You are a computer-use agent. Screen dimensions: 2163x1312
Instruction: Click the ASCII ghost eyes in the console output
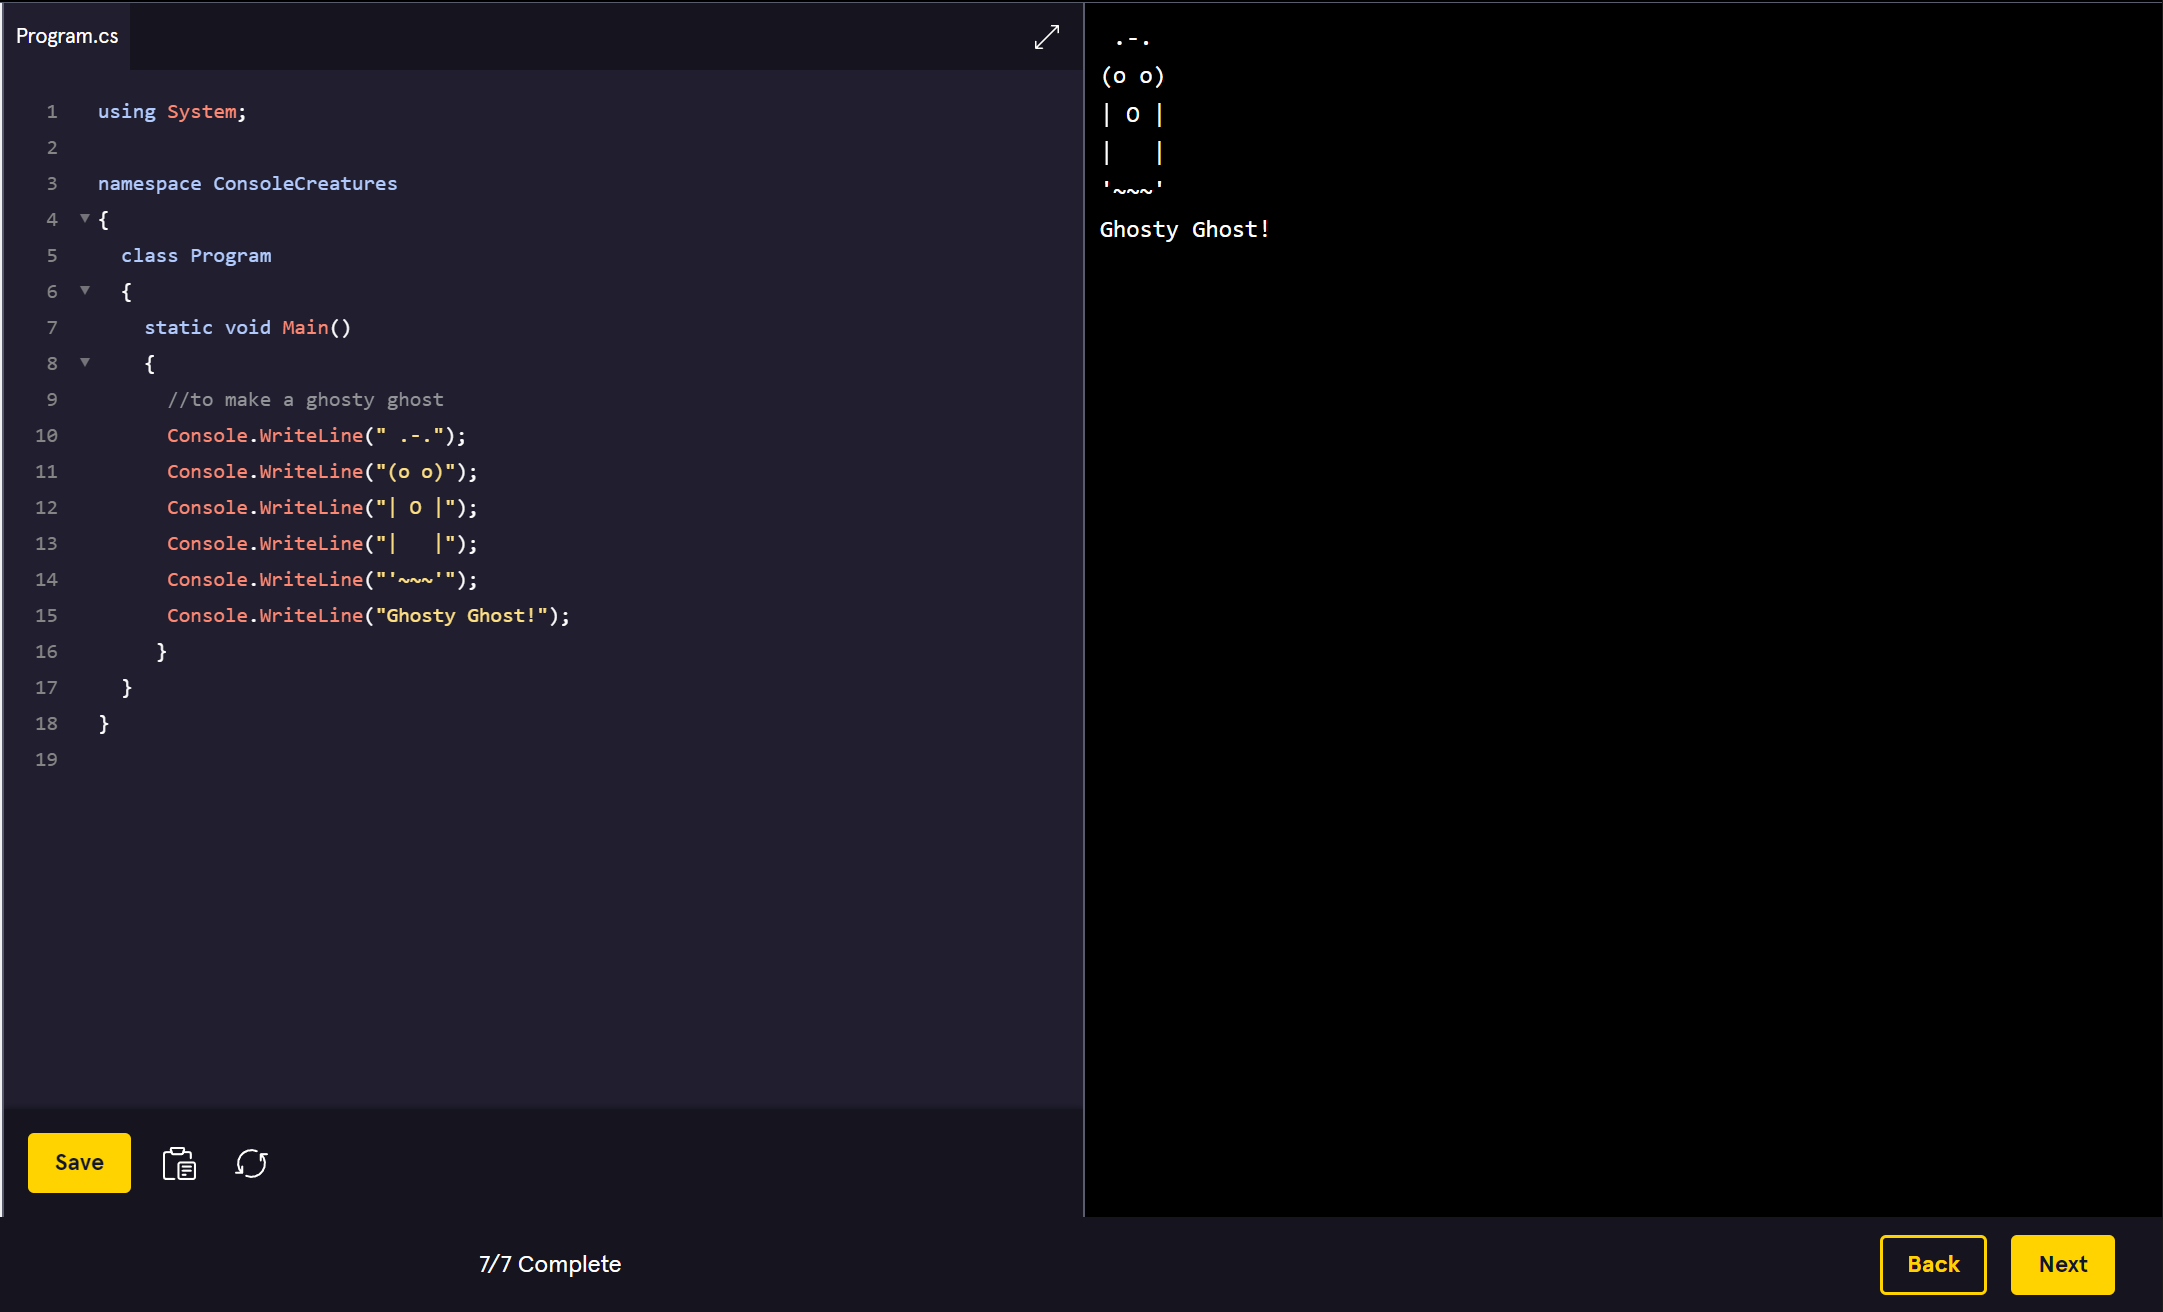click(x=1132, y=76)
